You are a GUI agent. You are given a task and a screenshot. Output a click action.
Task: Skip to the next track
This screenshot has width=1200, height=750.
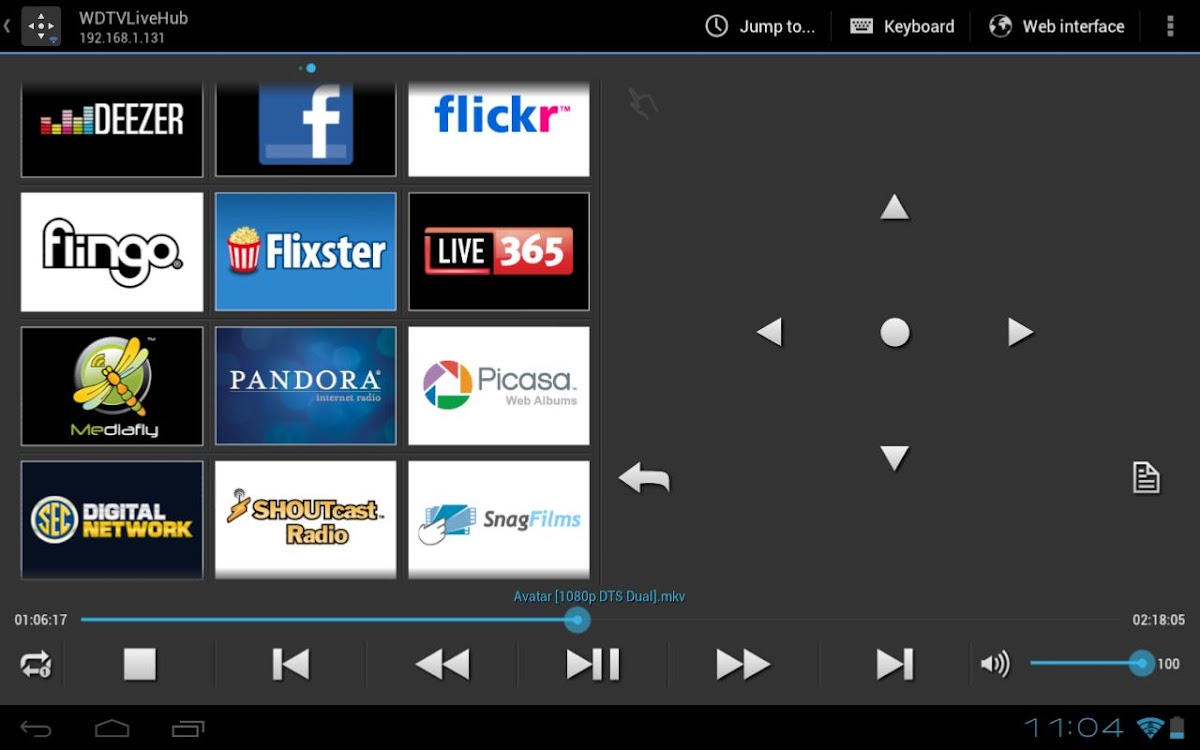894,664
